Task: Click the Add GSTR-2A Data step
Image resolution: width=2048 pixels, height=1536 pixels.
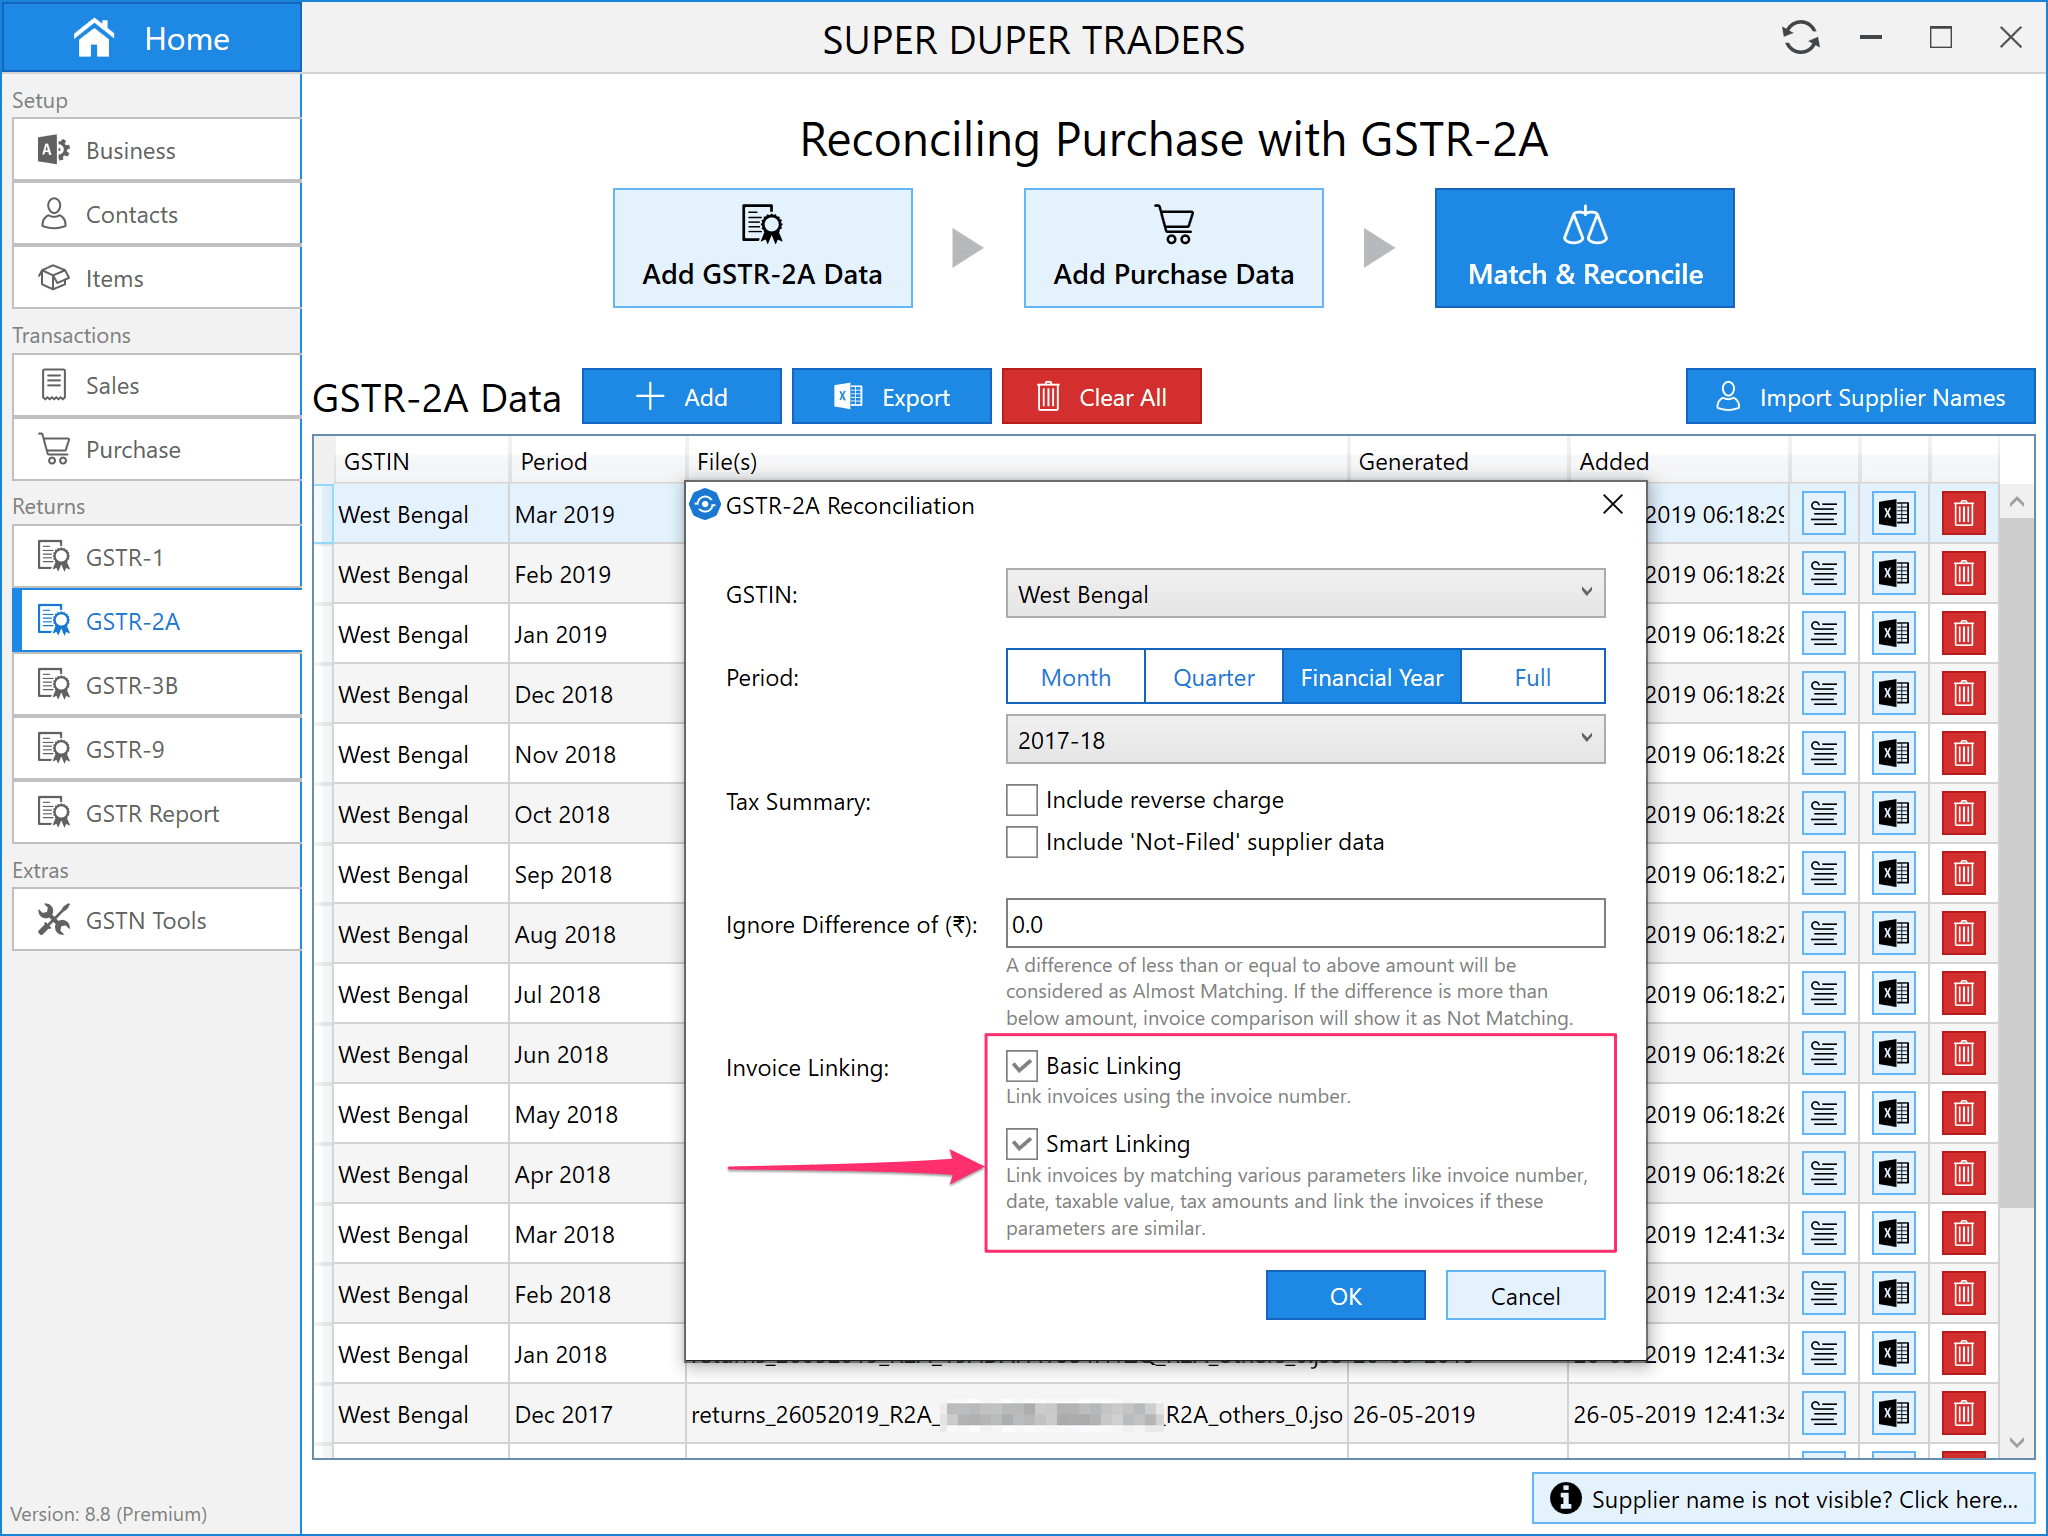Action: tap(762, 248)
